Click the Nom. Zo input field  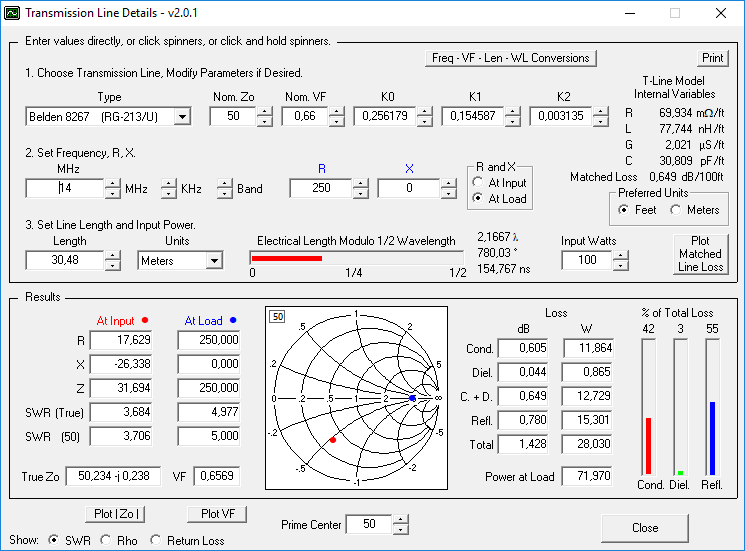pyautogui.click(x=233, y=116)
